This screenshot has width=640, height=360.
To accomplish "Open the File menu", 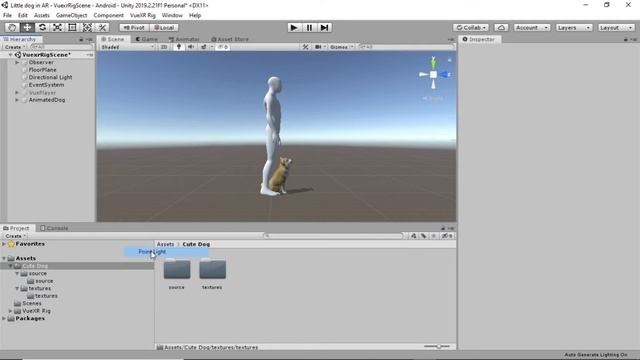I will (x=7, y=15).
